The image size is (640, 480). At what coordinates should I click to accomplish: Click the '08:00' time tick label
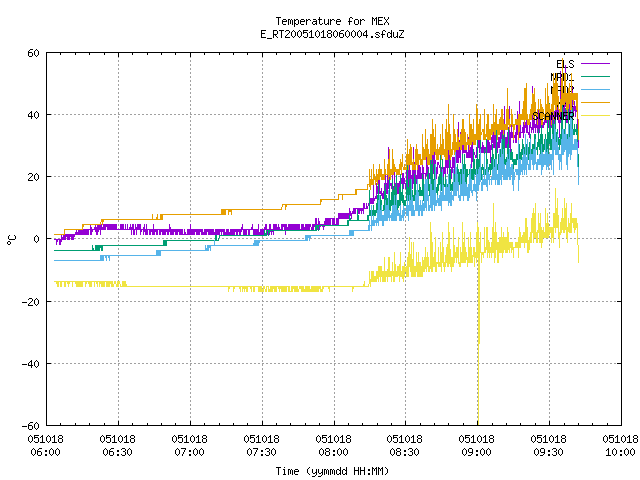point(333,452)
